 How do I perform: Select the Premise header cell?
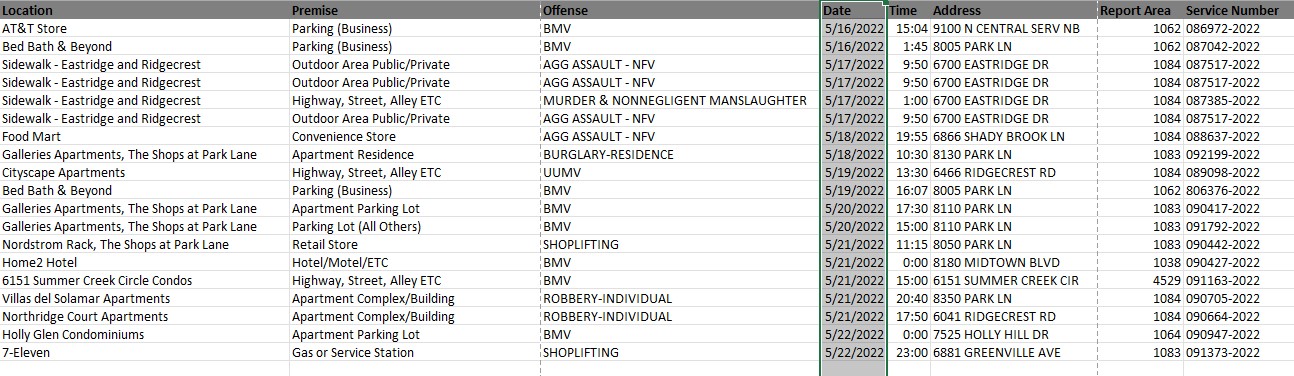[x=415, y=10]
